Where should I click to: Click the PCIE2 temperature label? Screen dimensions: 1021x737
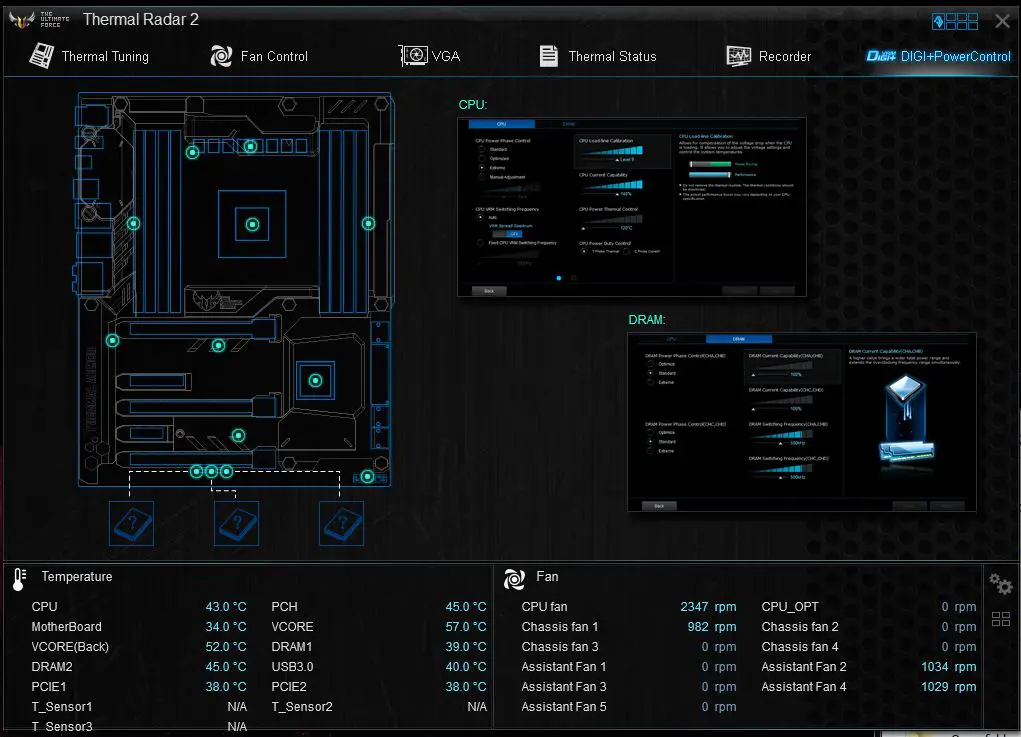point(289,687)
